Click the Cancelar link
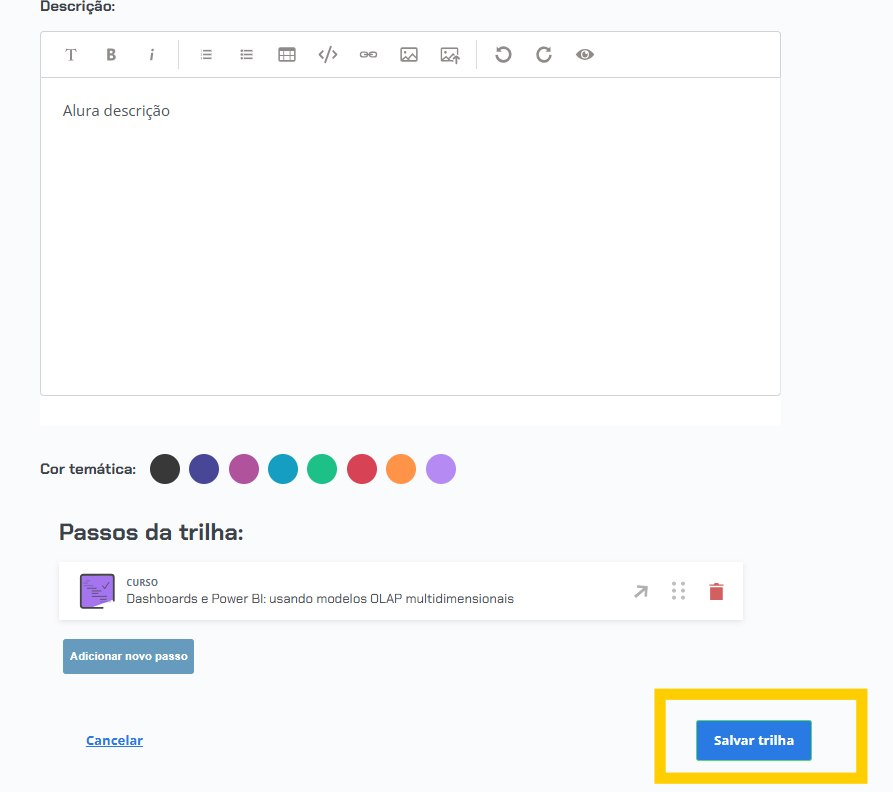Image resolution: width=893 pixels, height=792 pixels. click(114, 741)
